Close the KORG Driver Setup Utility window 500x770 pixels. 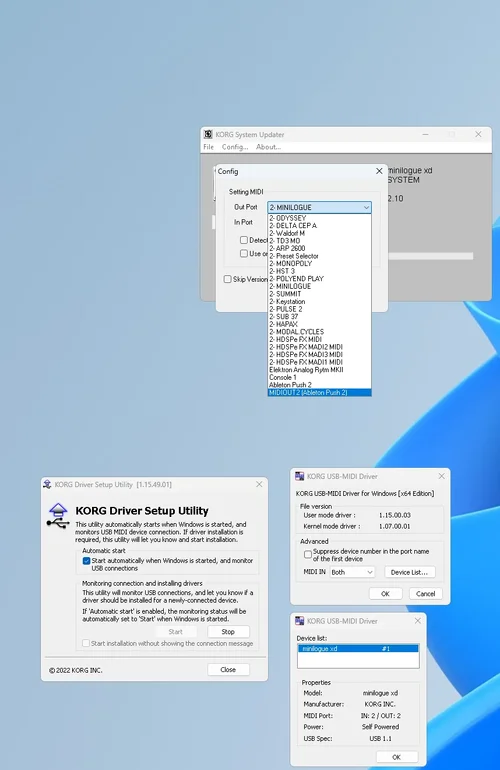259,484
